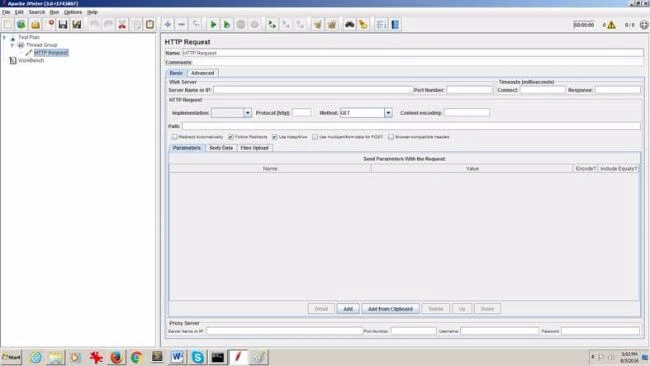Viewport: 650px width, 366px height.
Task: Switch to the Advanced tab
Action: [203, 73]
